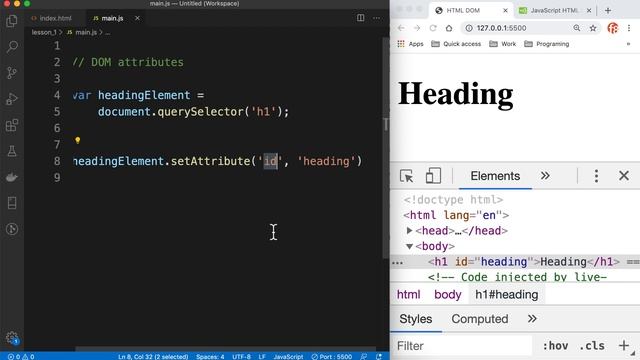Select the main.js editor tab
This screenshot has width=640, height=360.
(x=108, y=18)
